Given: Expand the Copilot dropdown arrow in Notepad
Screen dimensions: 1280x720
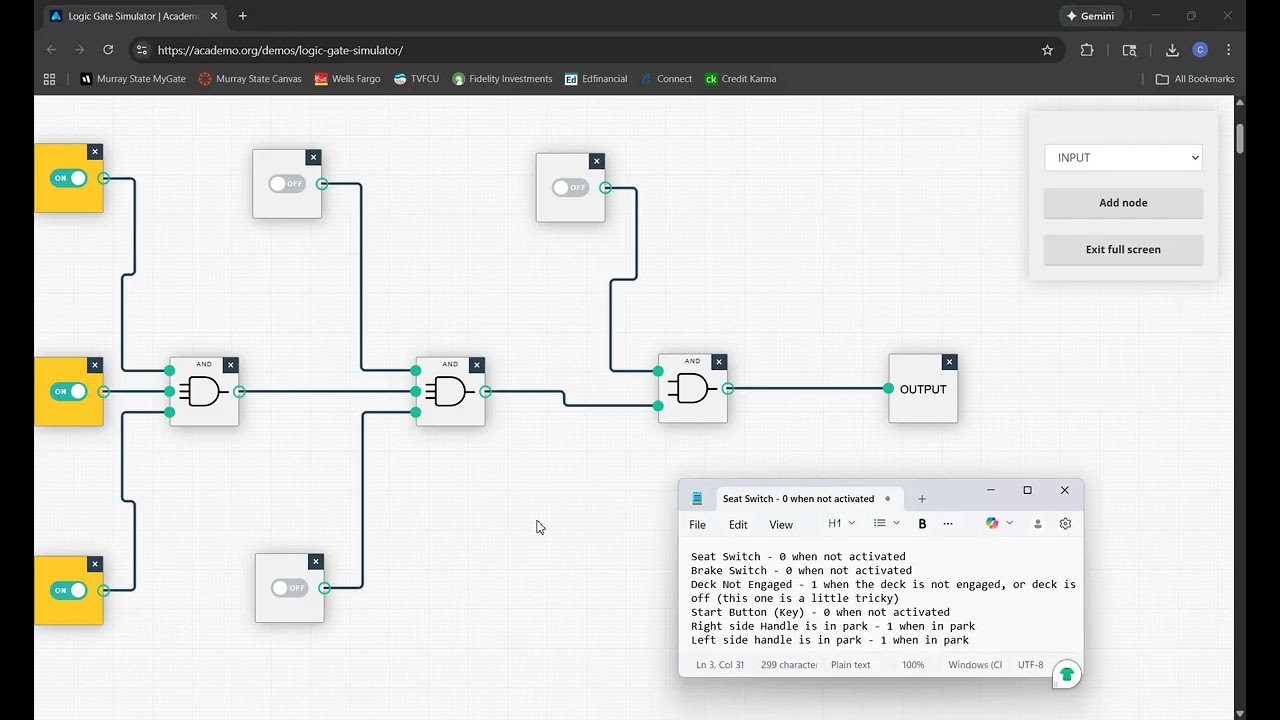Looking at the screenshot, I should click(1010, 523).
